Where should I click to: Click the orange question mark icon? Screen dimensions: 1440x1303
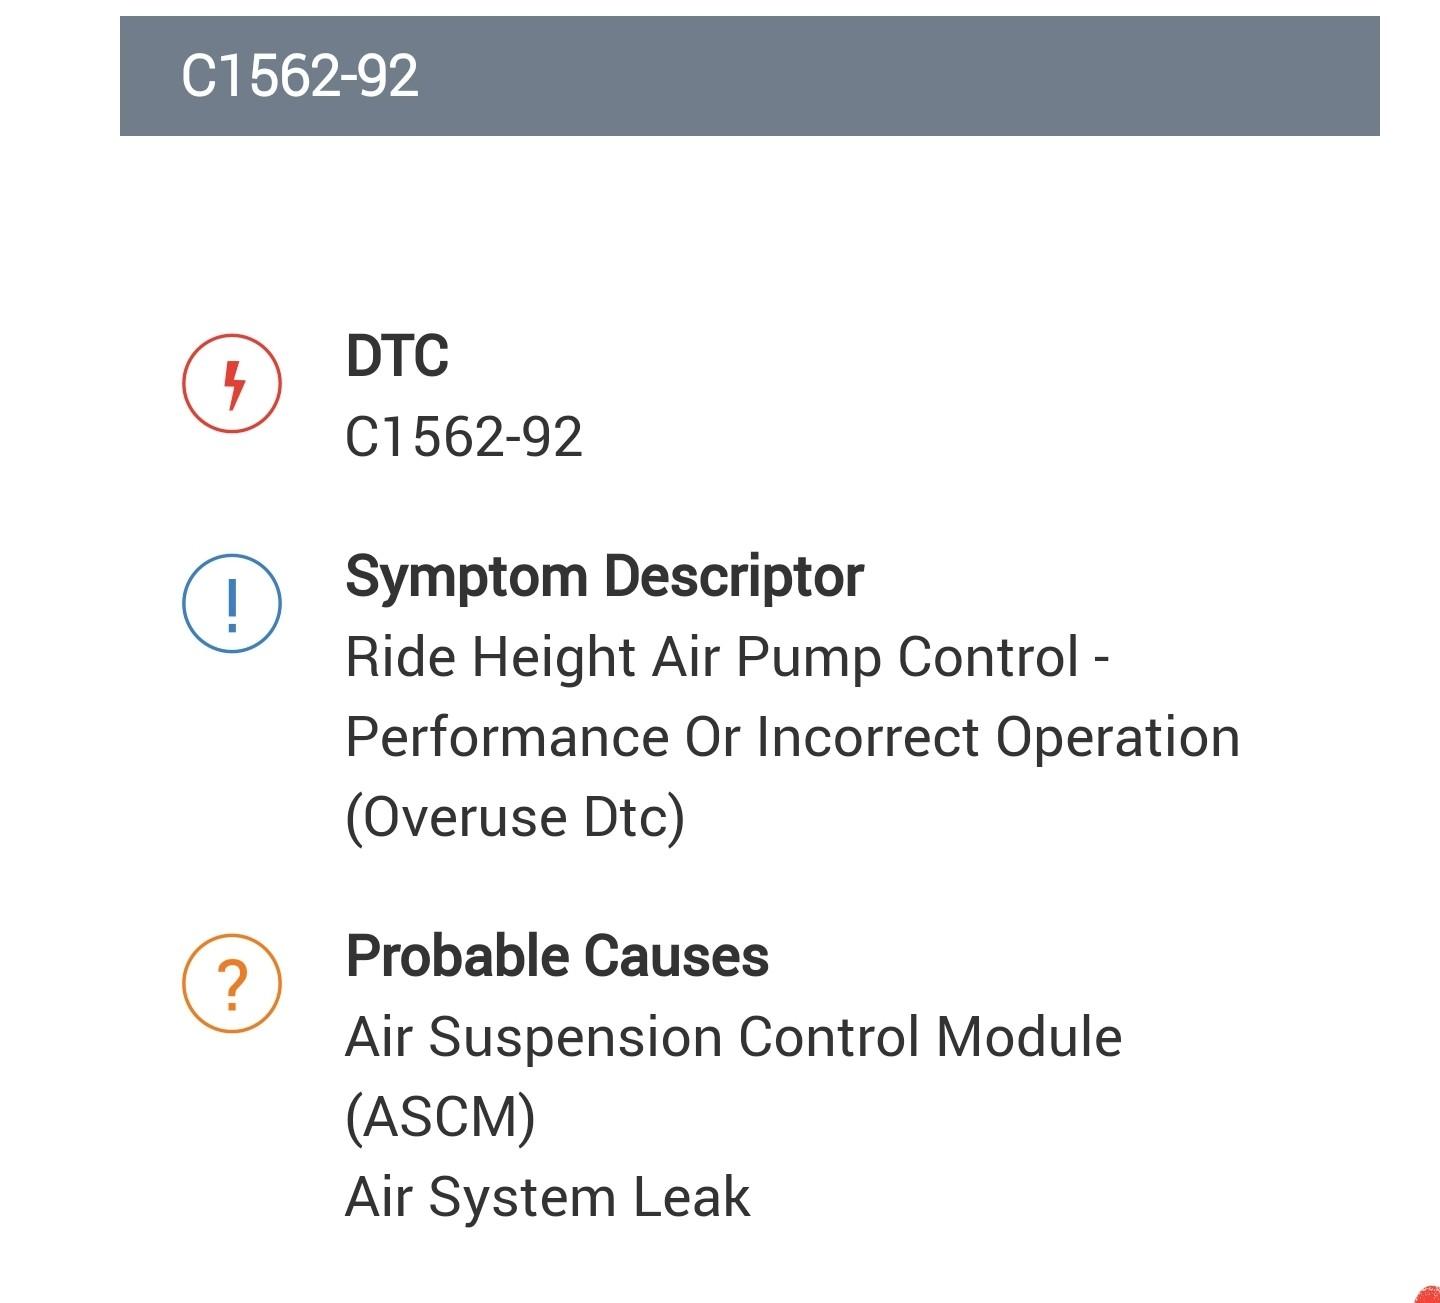(232, 983)
